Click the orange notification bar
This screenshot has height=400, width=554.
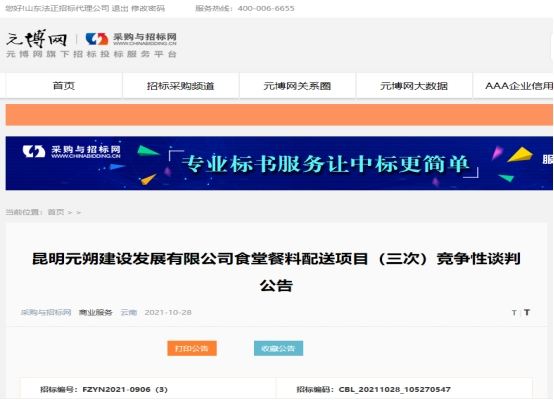click(x=279, y=115)
